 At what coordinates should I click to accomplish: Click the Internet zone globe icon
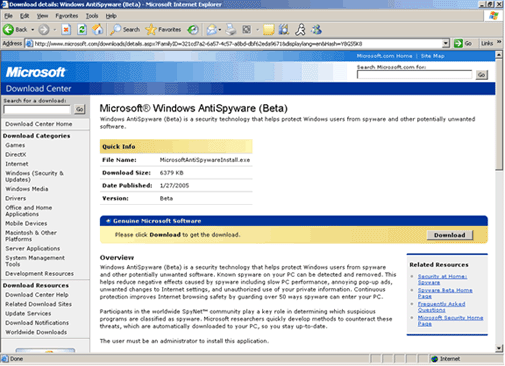tap(434, 359)
